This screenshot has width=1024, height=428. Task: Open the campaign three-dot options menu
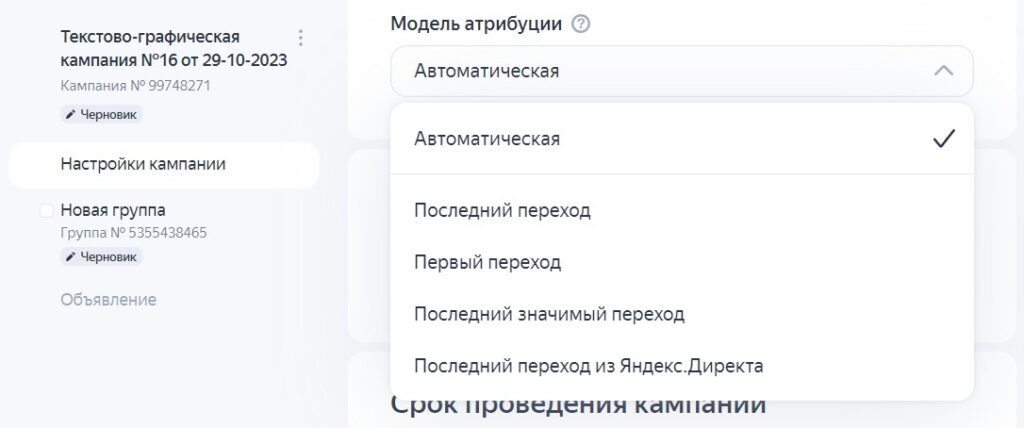tap(301, 38)
